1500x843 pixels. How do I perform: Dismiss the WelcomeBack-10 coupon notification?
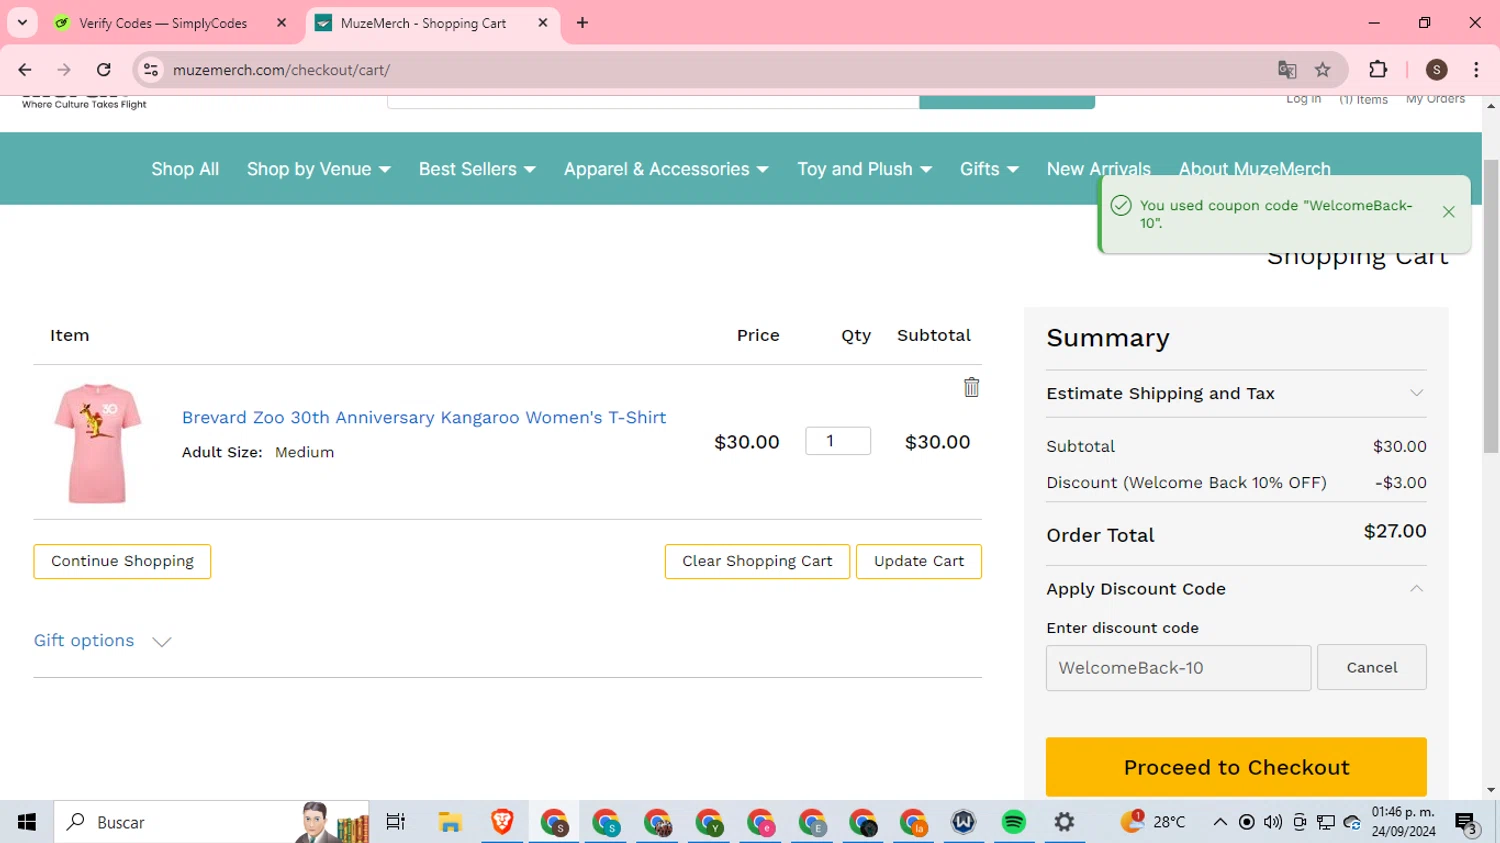[x=1448, y=212]
